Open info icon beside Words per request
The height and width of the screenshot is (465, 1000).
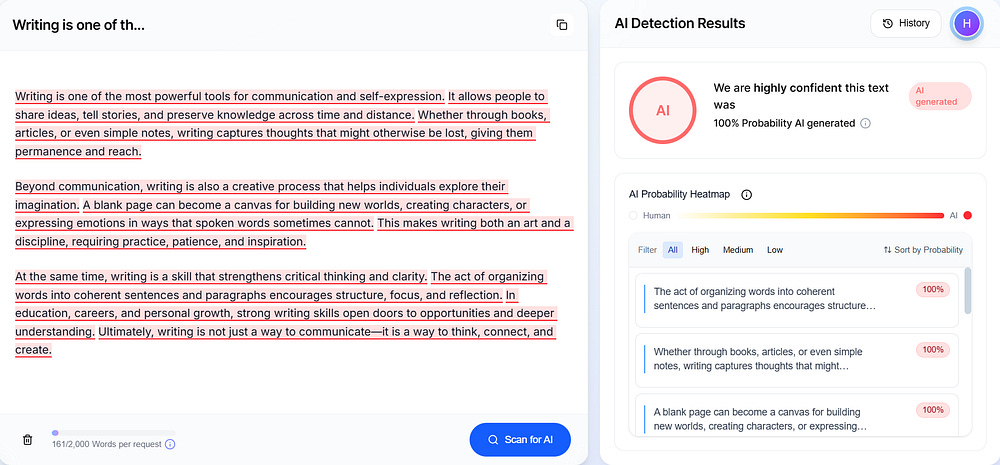(x=170, y=444)
